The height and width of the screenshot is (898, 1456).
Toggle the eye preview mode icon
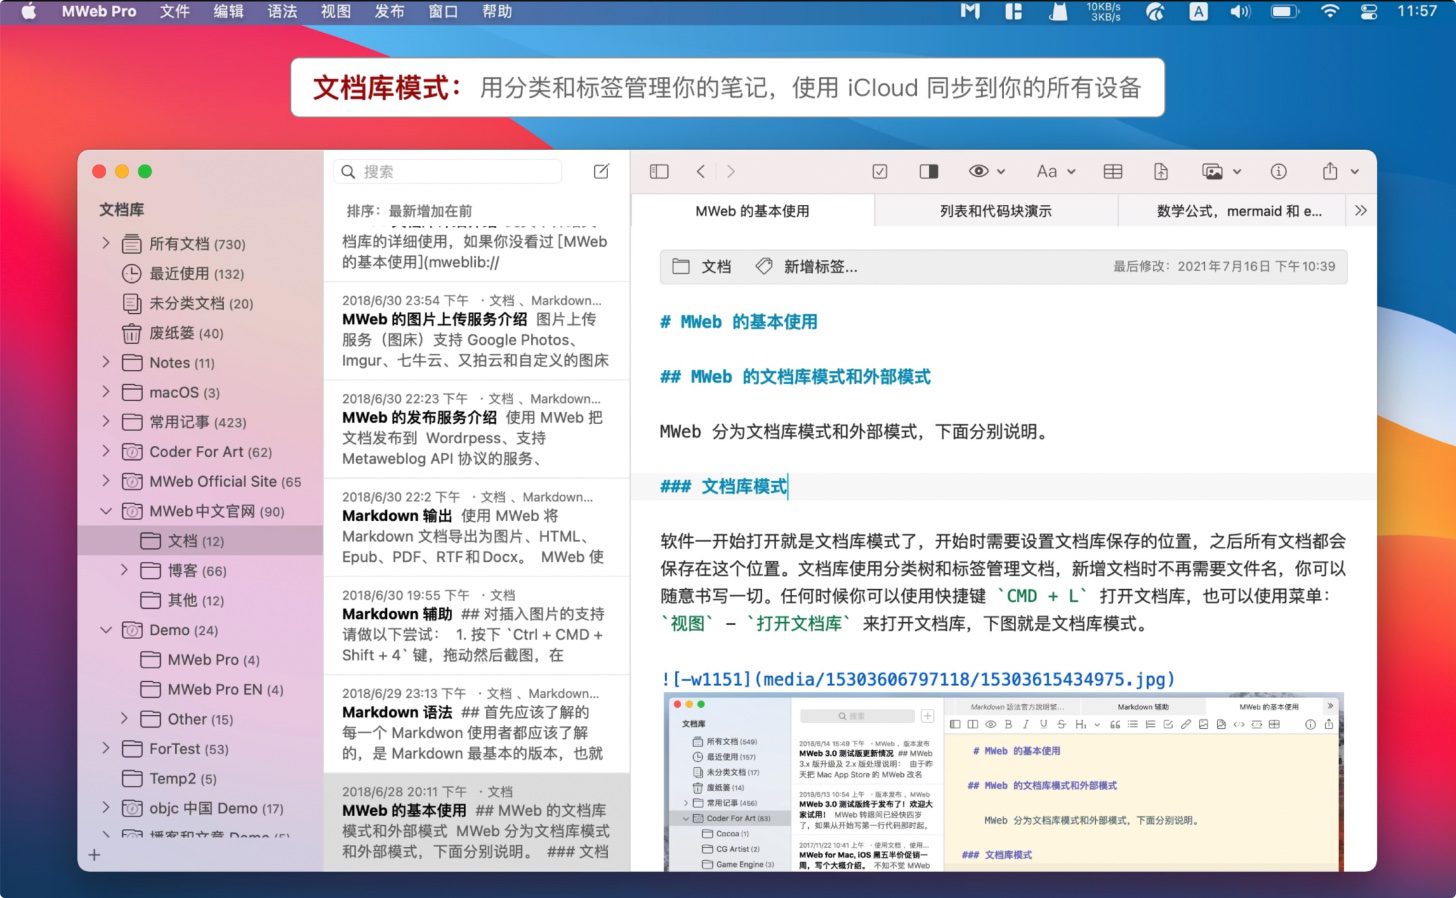(979, 172)
